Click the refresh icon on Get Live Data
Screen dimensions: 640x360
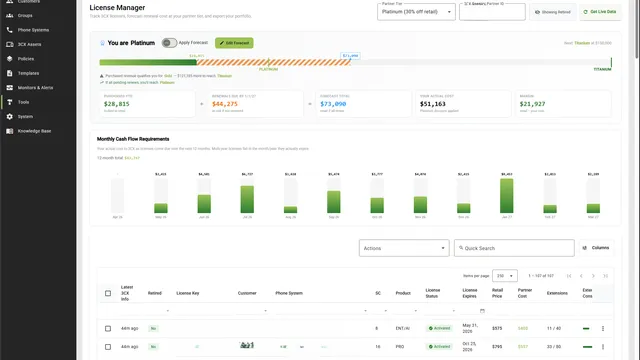tap(585, 12)
